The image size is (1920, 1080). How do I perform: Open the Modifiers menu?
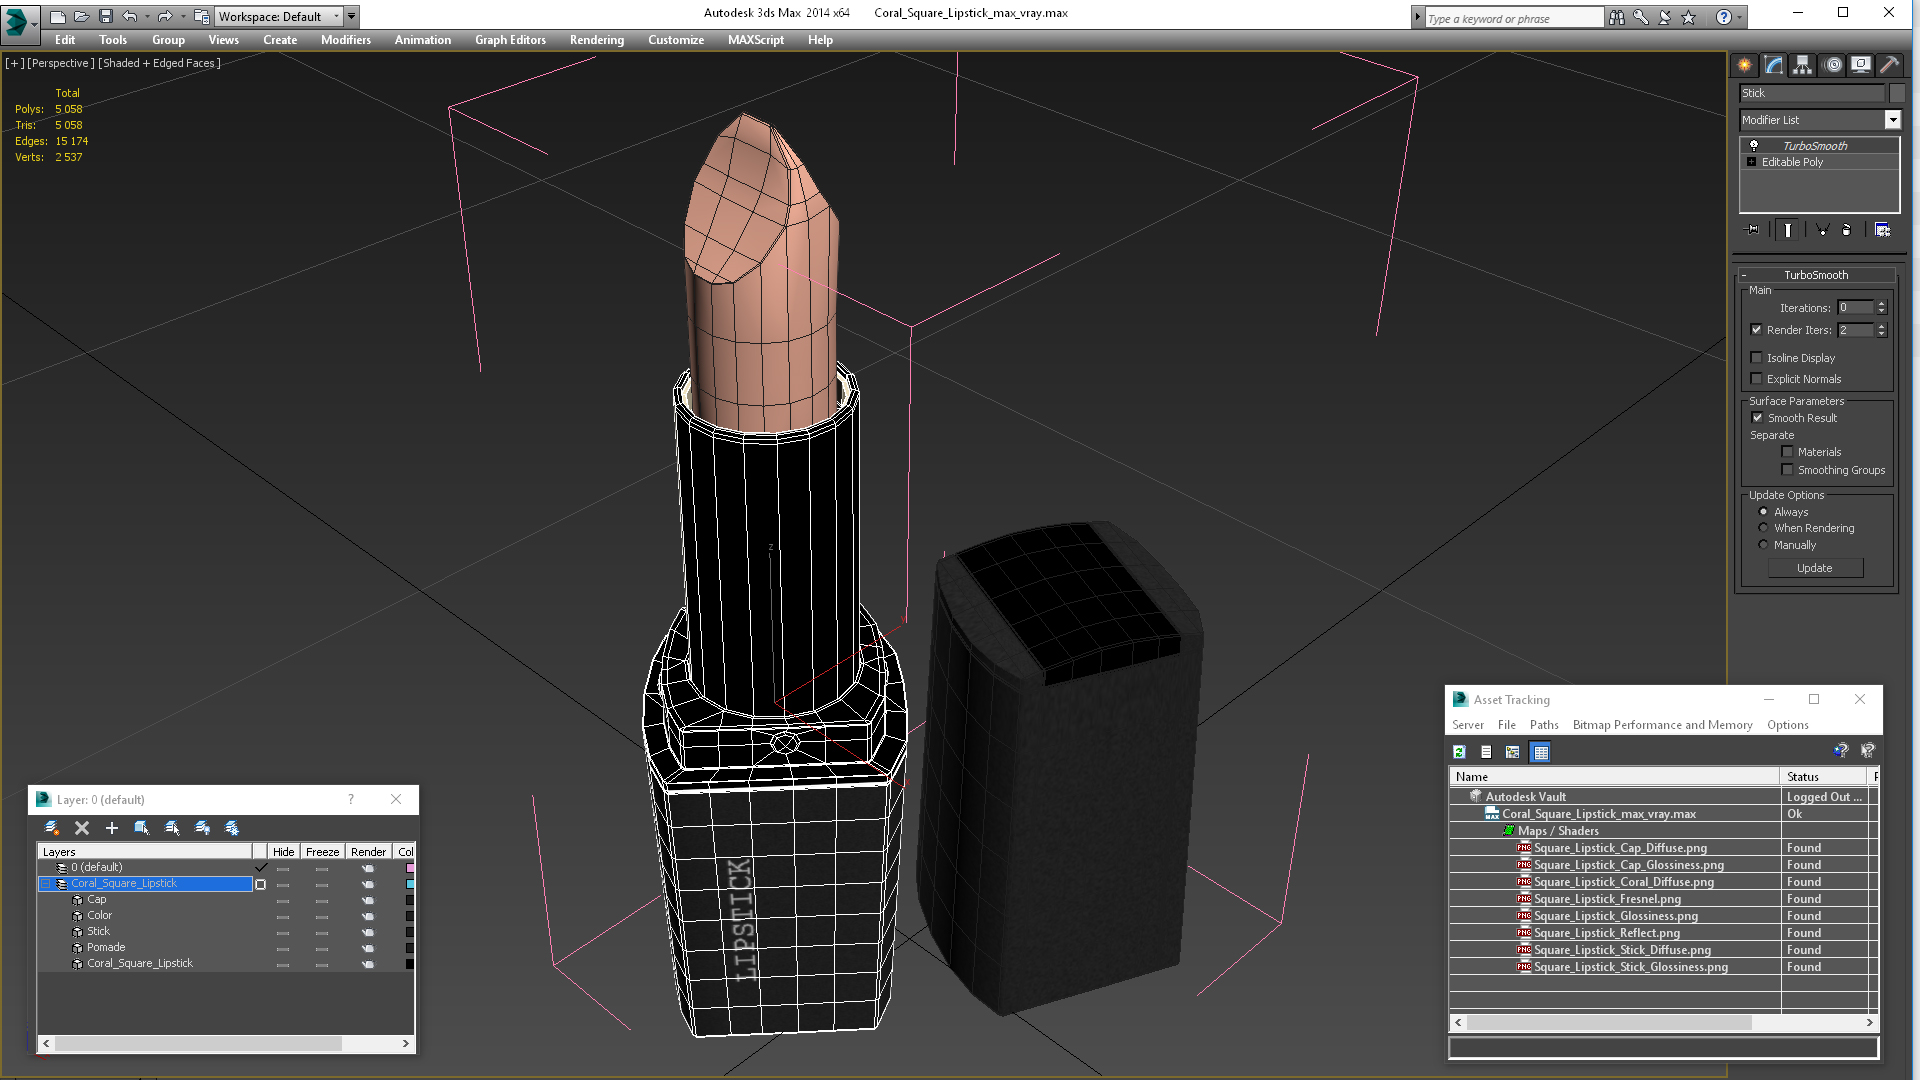point(346,40)
